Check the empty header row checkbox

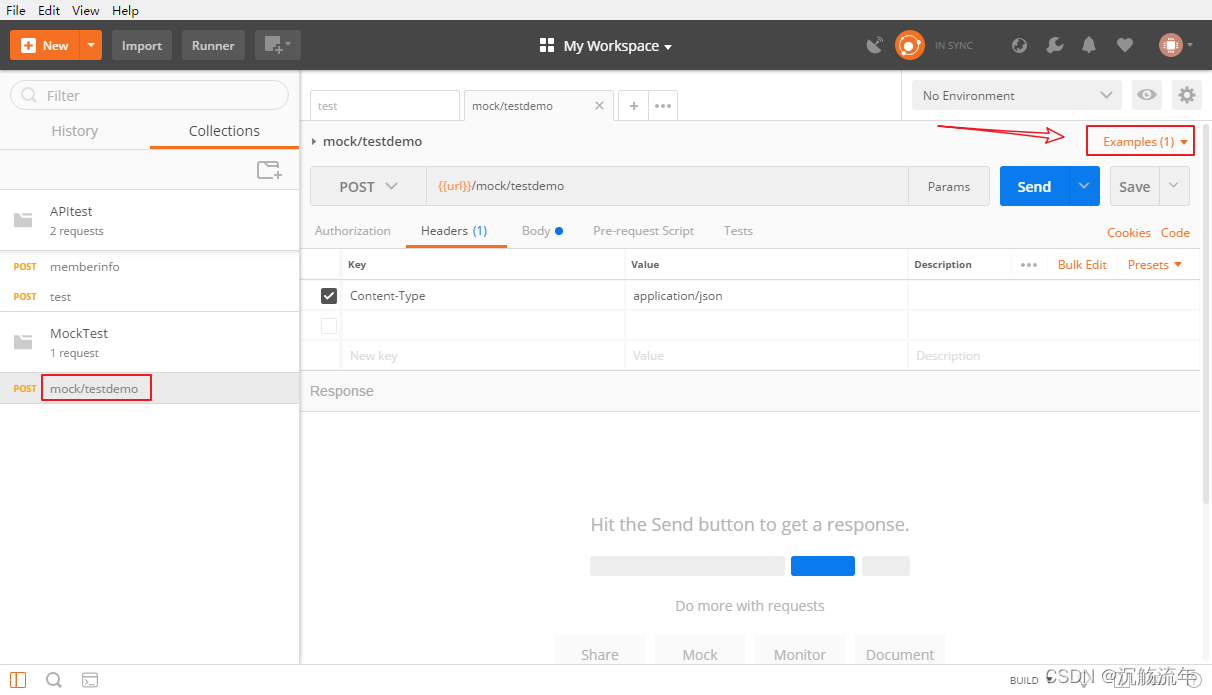329,326
